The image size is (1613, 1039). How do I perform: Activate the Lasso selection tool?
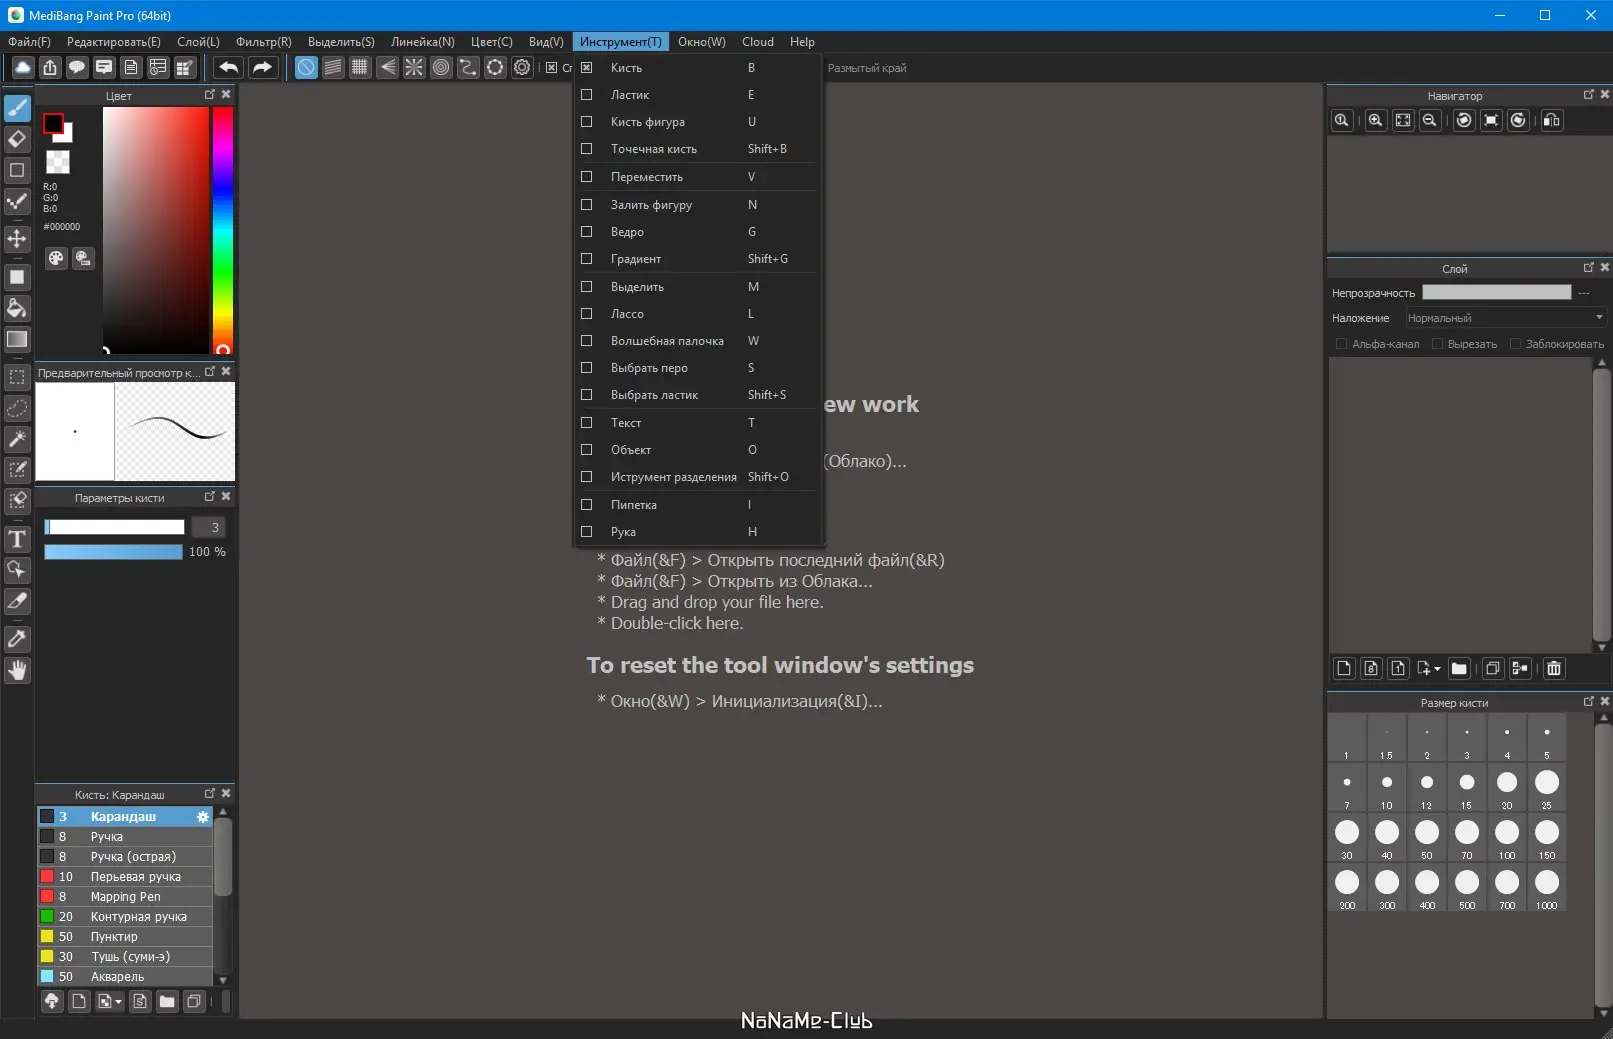[x=17, y=408]
